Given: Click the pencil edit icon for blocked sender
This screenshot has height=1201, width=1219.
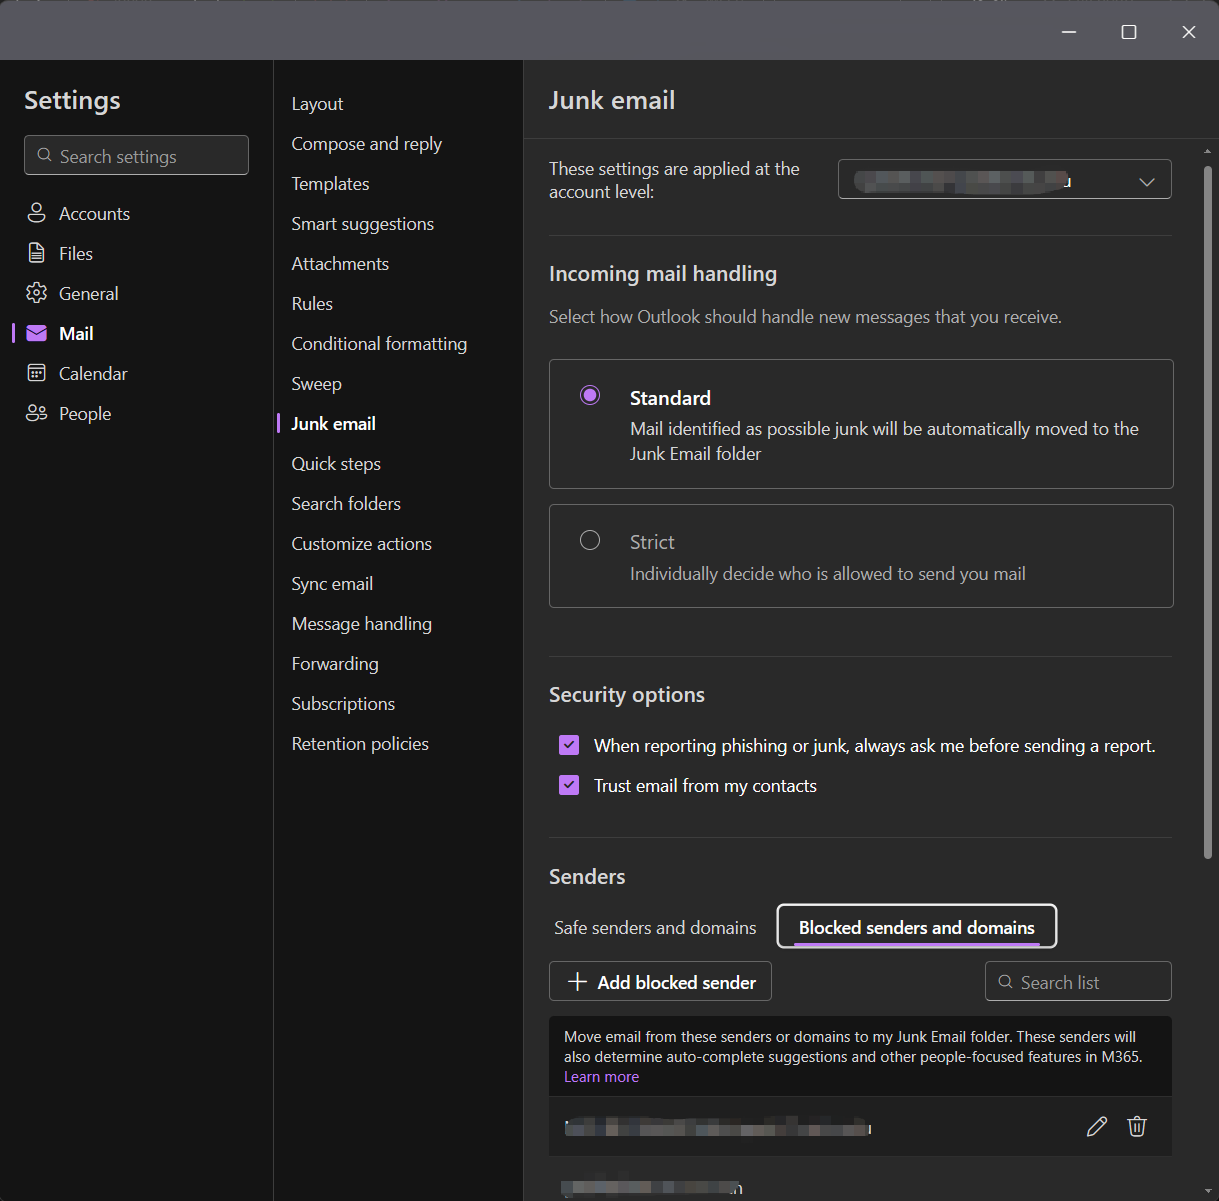Looking at the screenshot, I should click(x=1097, y=1127).
